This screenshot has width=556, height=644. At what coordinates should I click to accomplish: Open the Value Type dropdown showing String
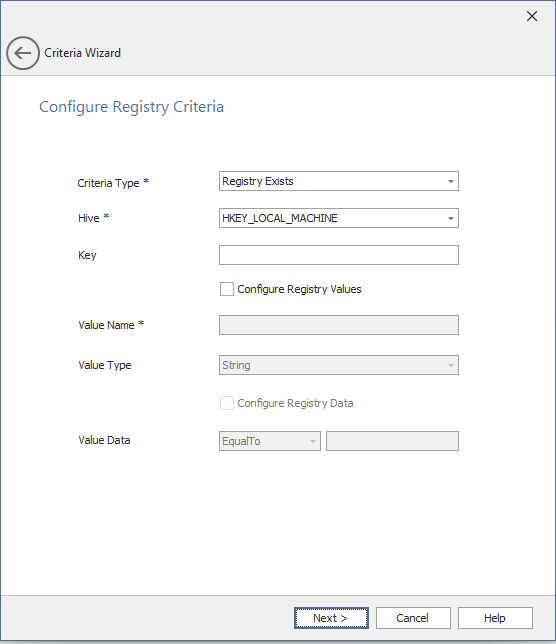[339, 365]
